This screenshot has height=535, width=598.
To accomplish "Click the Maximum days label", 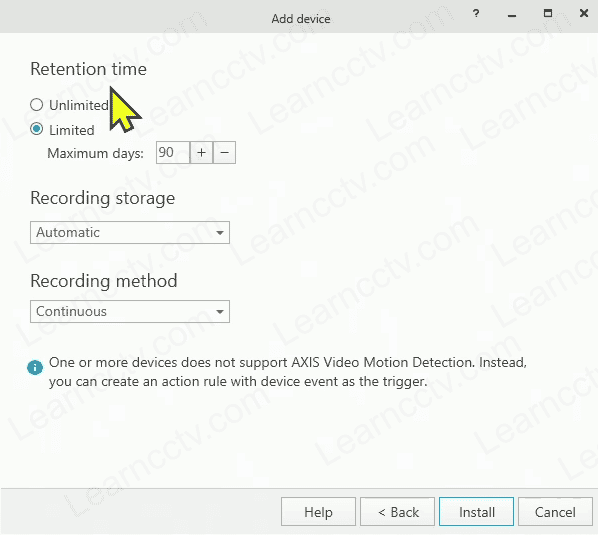I will coord(95,153).
